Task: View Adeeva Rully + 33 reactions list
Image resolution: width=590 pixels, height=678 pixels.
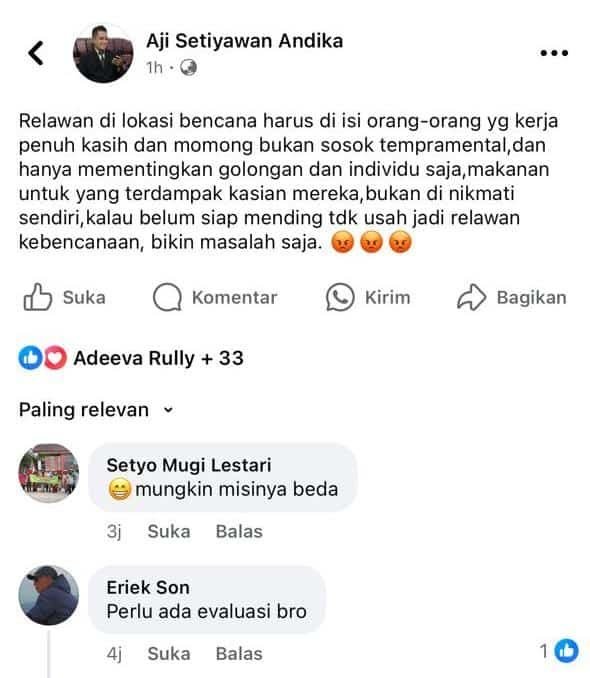Action: pos(158,358)
